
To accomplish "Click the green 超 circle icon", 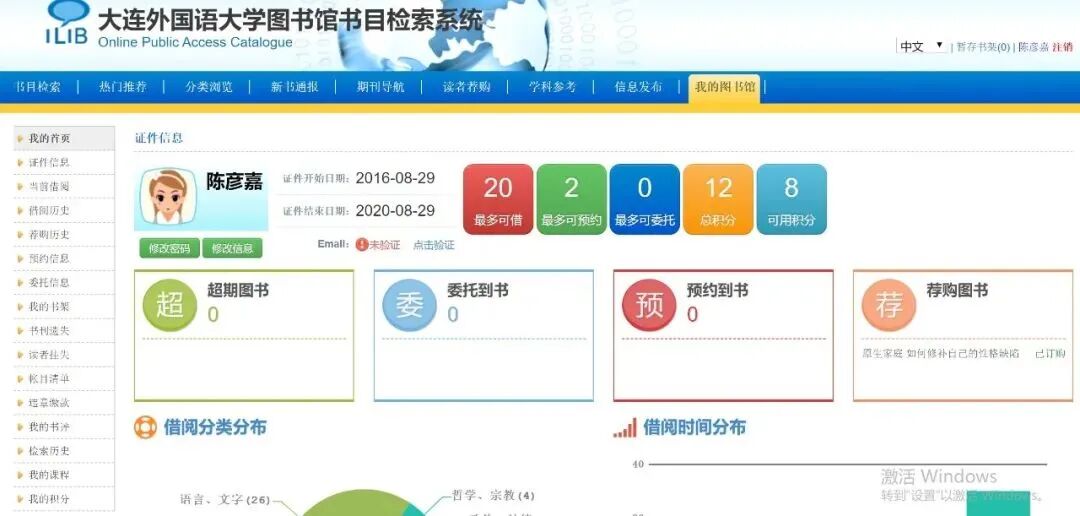I will (169, 305).
